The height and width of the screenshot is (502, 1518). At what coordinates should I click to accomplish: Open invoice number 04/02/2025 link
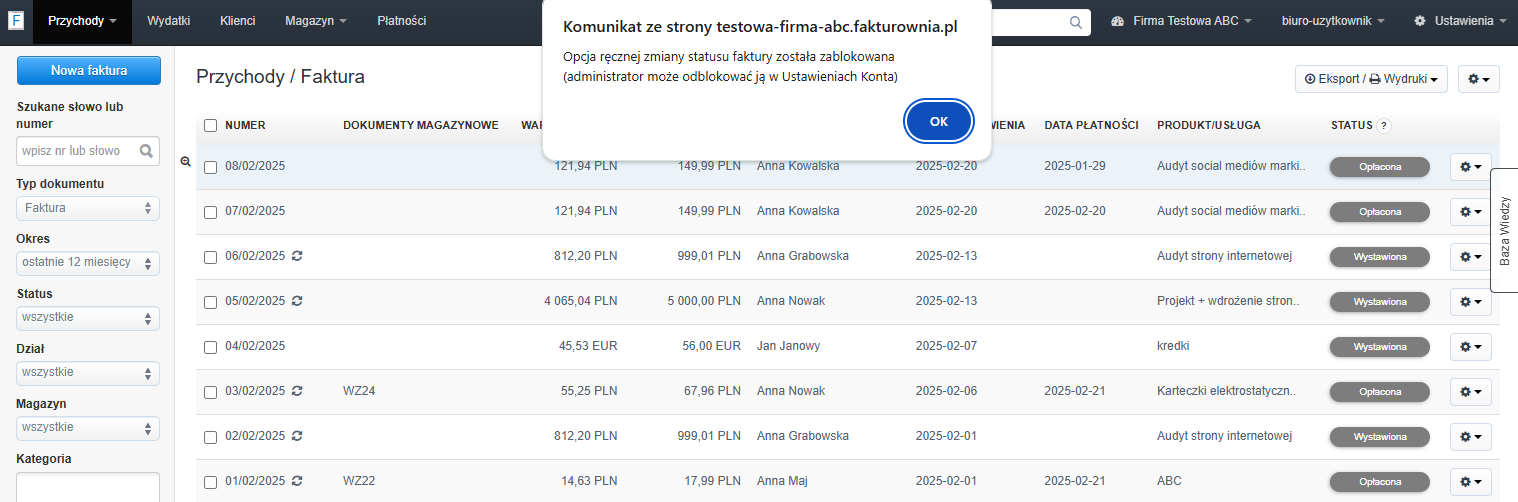255,346
